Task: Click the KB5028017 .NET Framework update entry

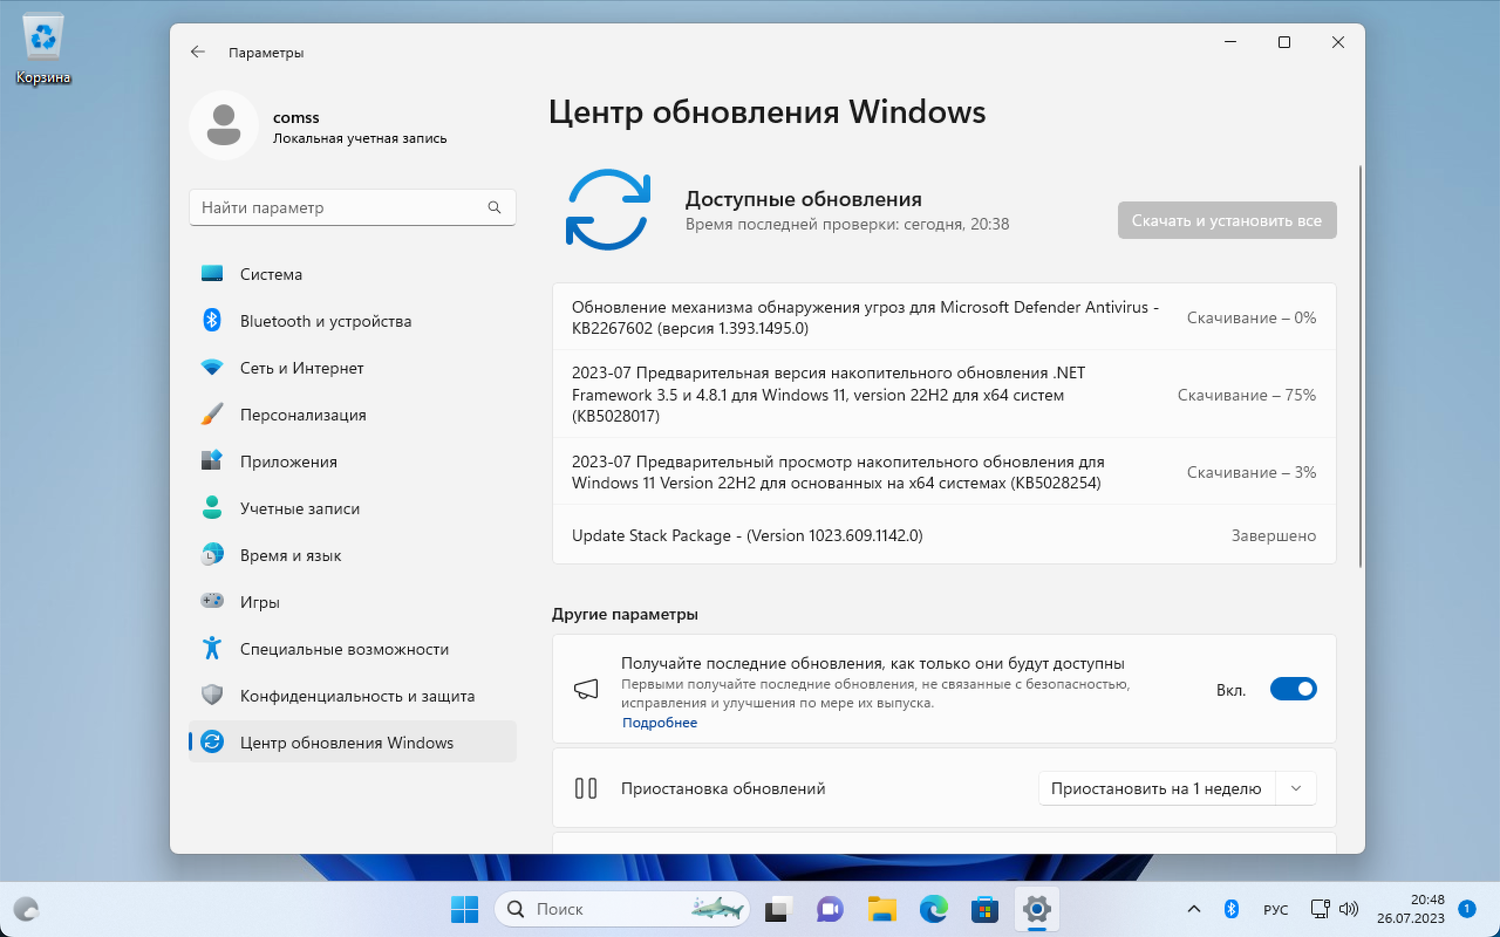Action: pyautogui.click(x=944, y=394)
